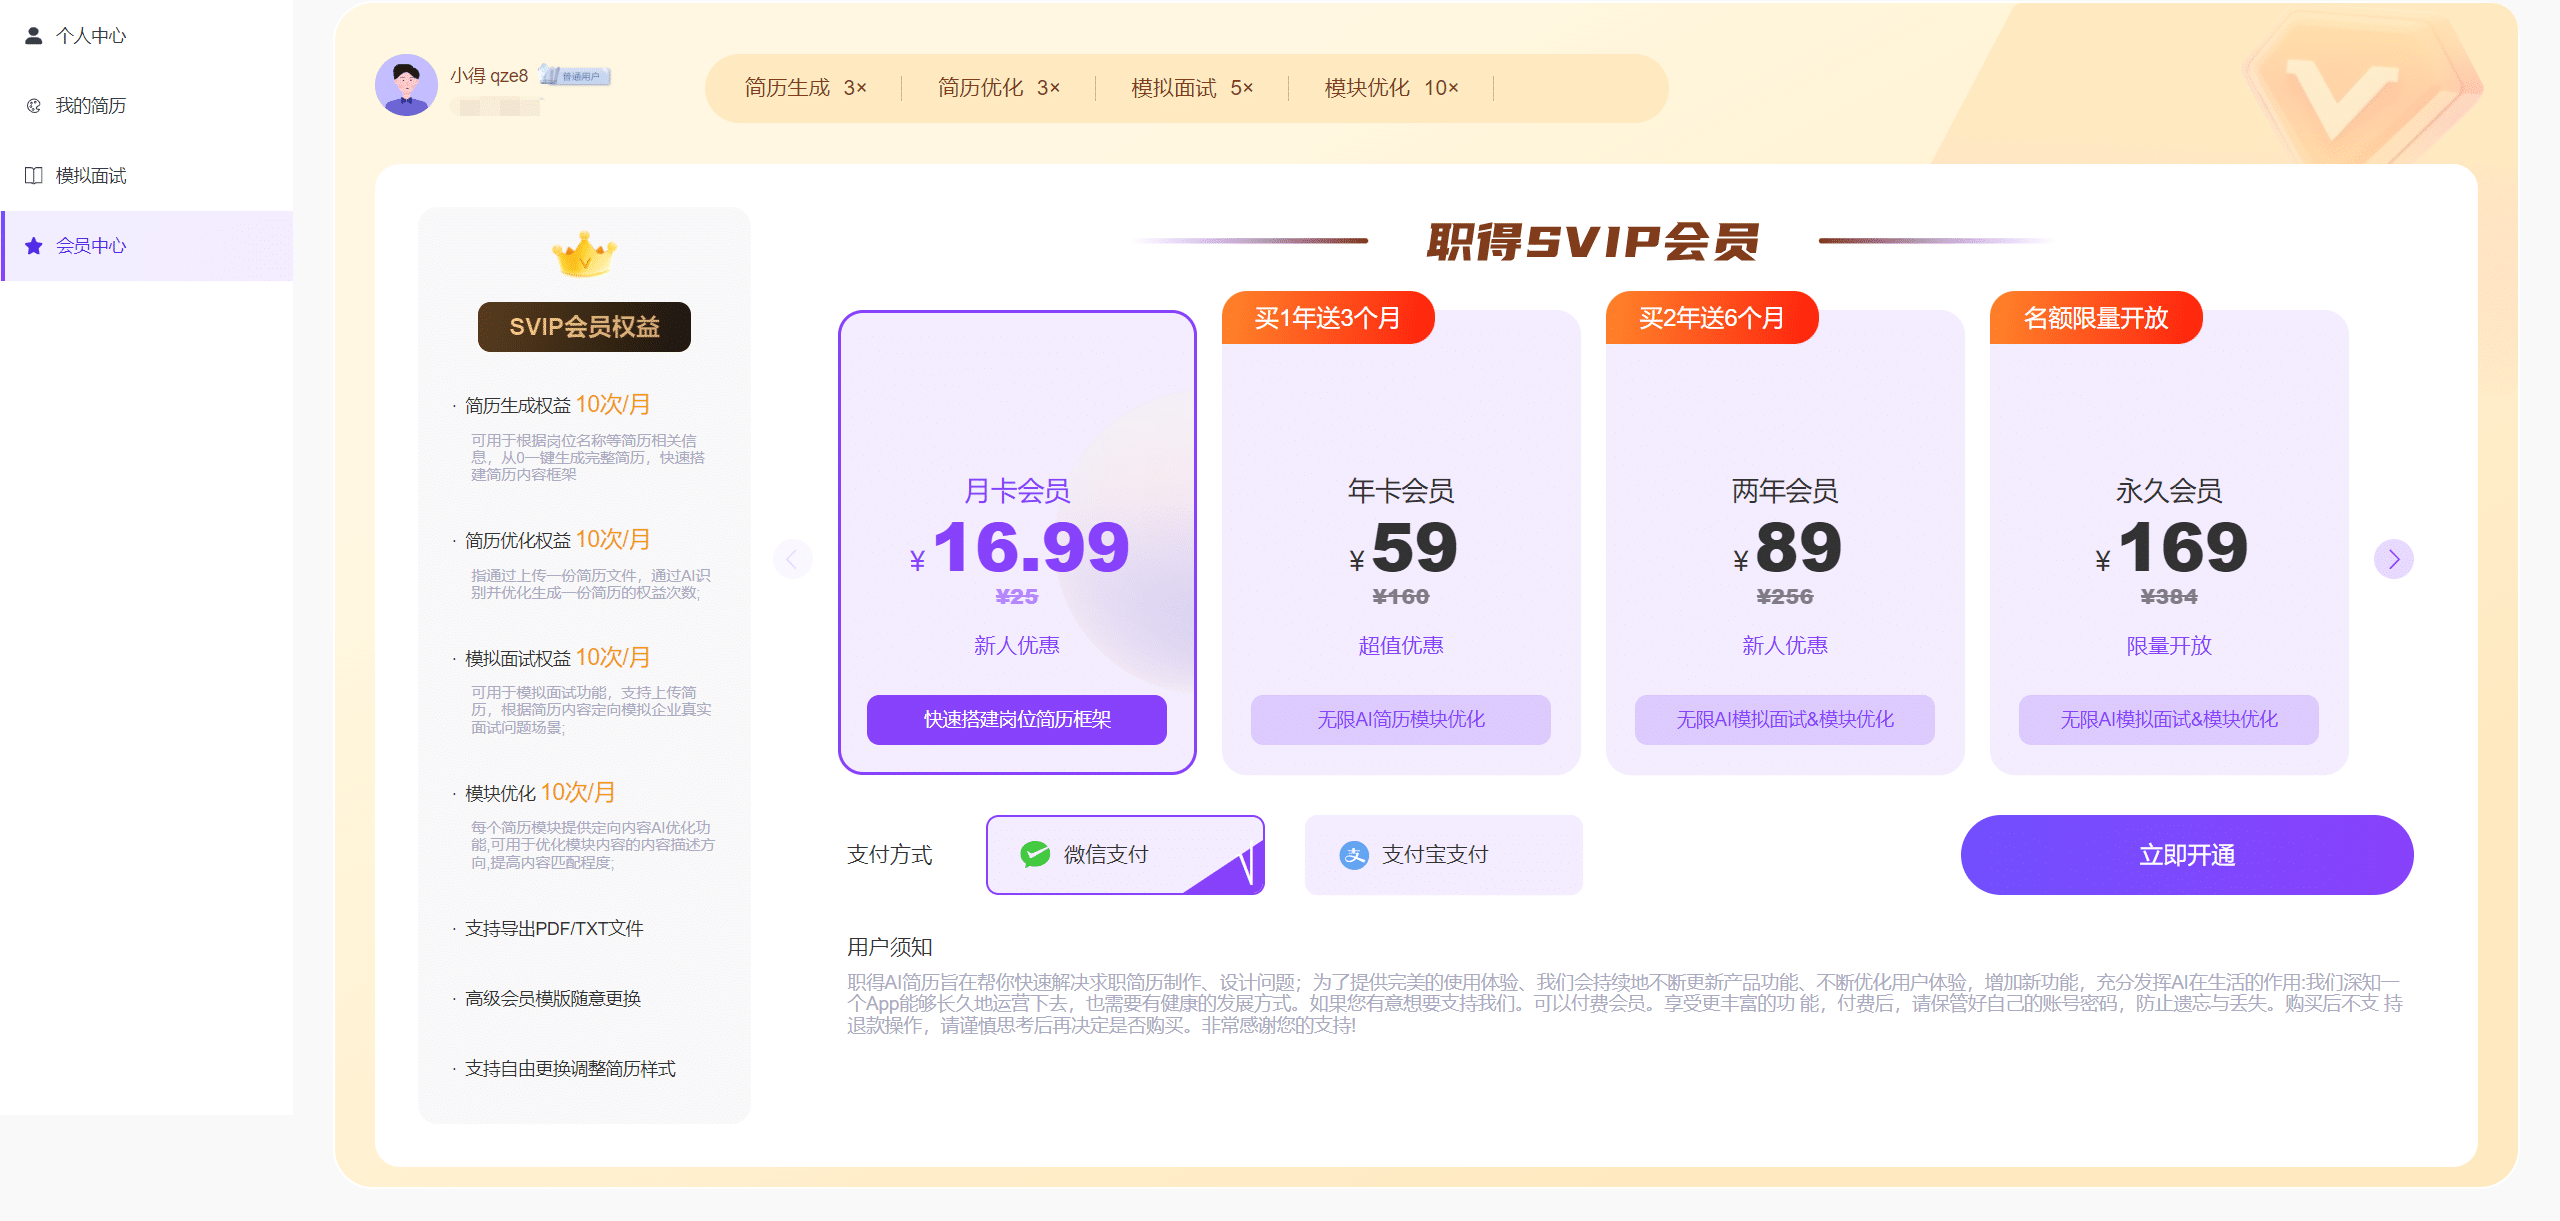Viewport: 2560px width, 1221px height.
Task: Navigate to 个人中心 in left menu
Action: [92, 35]
